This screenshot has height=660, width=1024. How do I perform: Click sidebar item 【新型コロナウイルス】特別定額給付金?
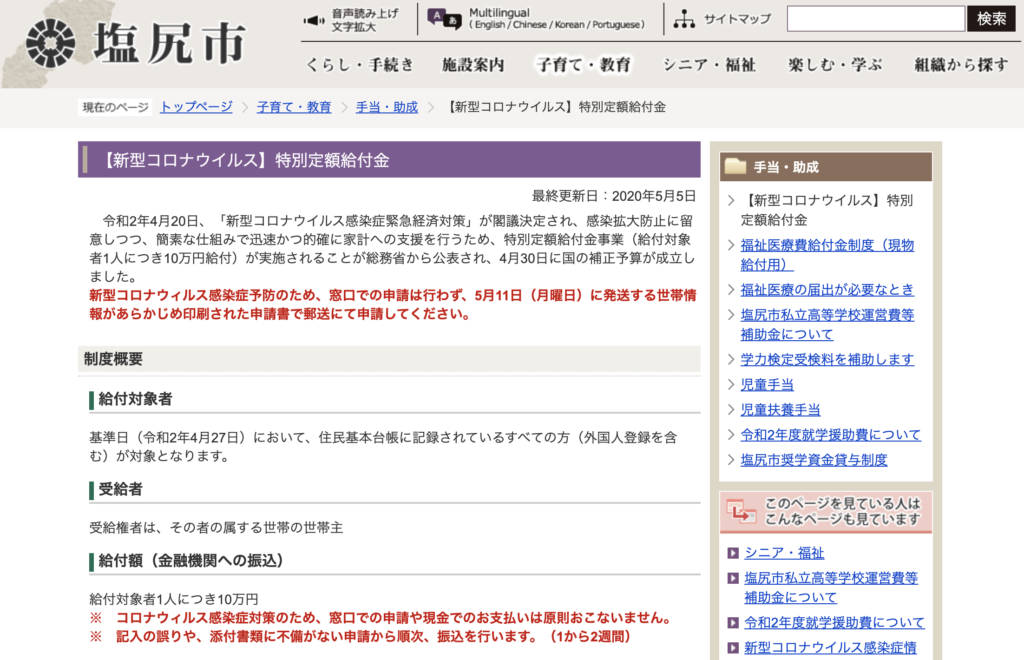(826, 210)
